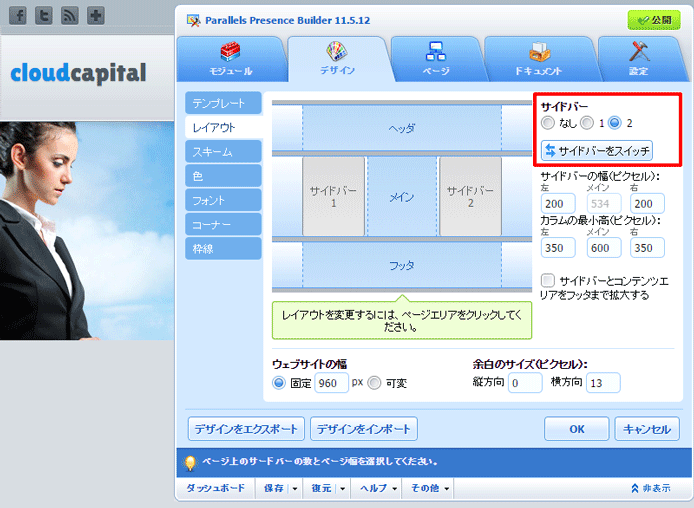Open the 設定 tab with tools icon
The height and width of the screenshot is (508, 694).
coord(639,59)
